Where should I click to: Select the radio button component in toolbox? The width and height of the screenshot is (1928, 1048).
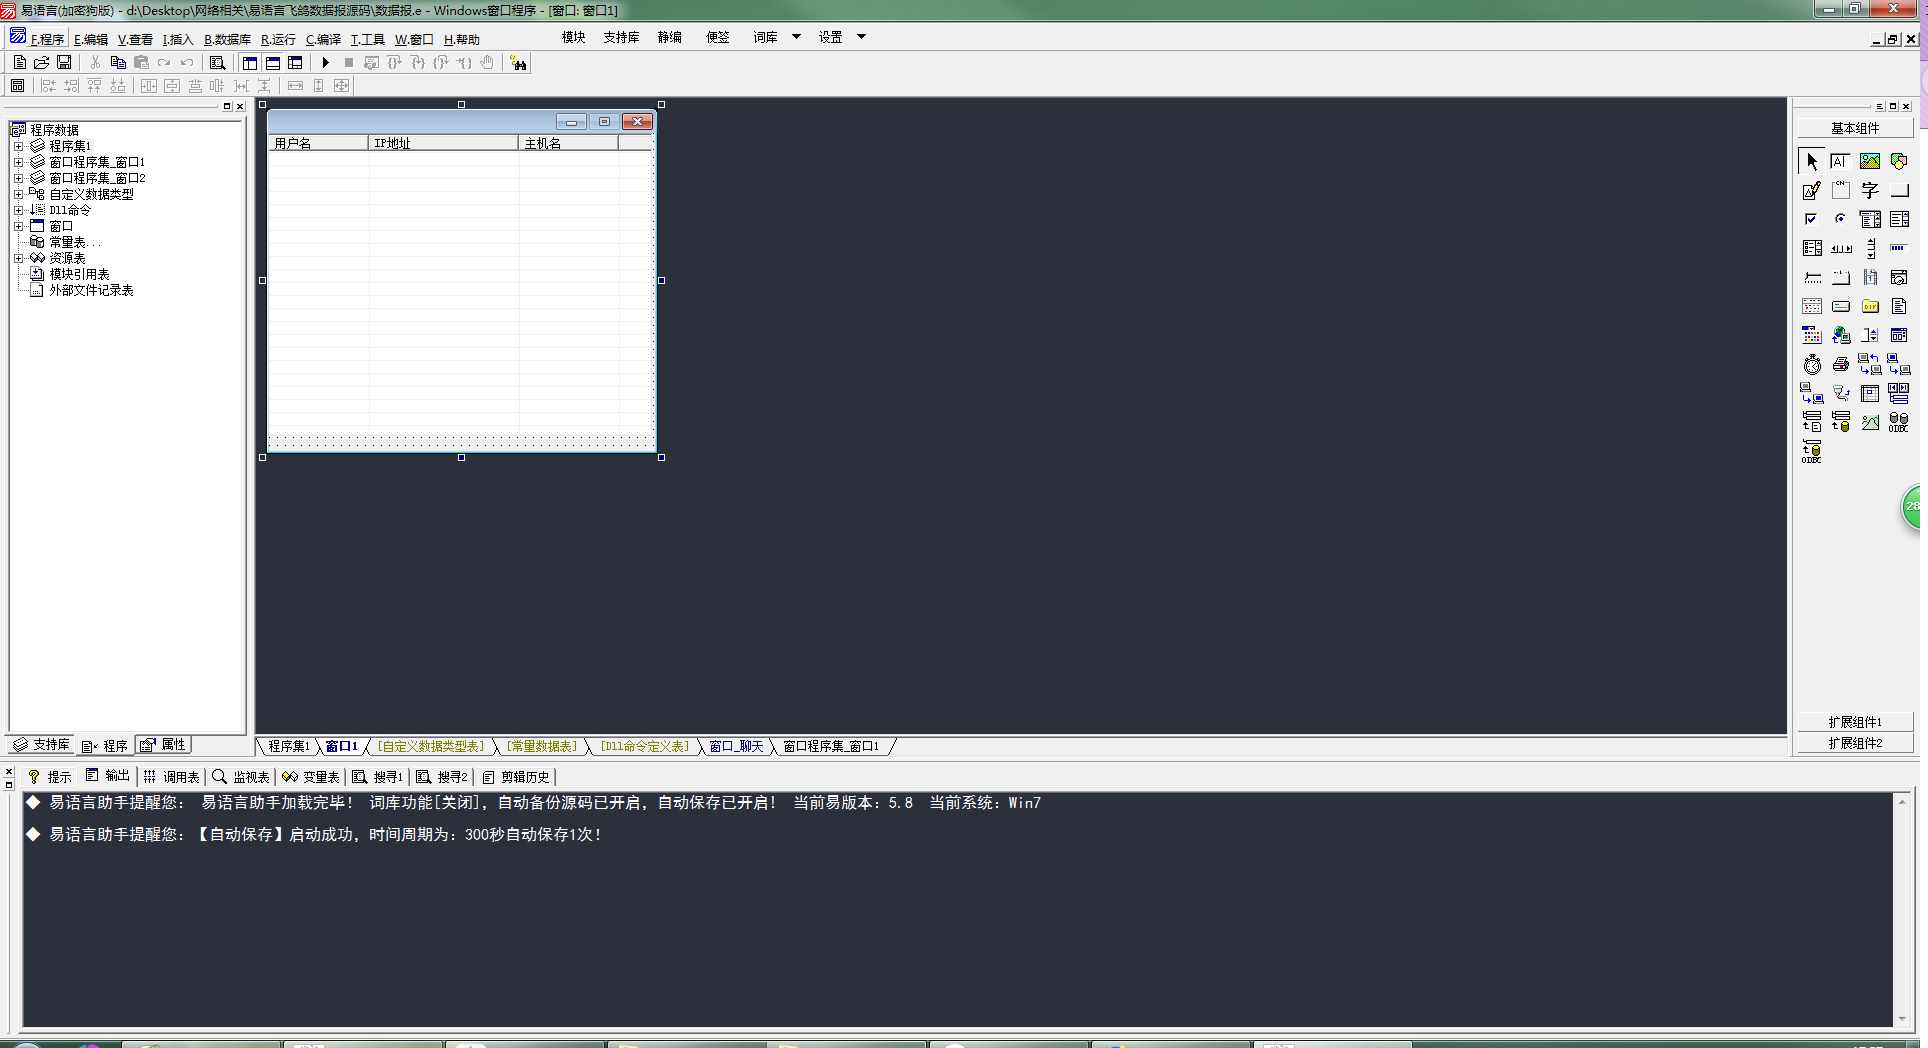pos(1840,219)
